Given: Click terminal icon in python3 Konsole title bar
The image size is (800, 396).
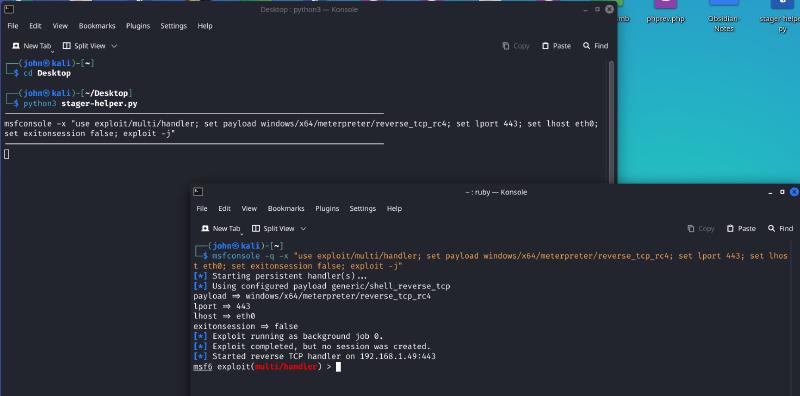Looking at the screenshot, I should click(8, 9).
